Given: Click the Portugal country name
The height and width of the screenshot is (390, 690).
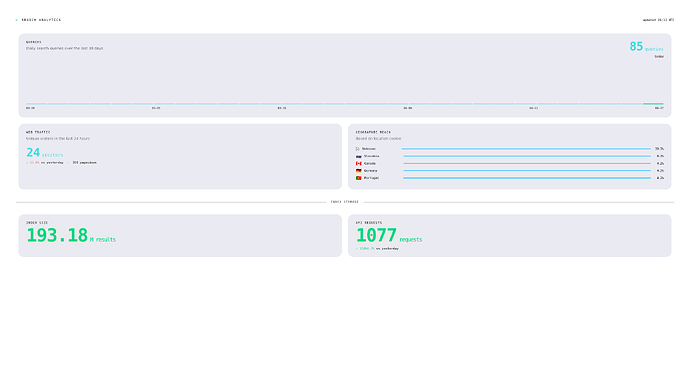Looking at the screenshot, I should pyautogui.click(x=371, y=178).
